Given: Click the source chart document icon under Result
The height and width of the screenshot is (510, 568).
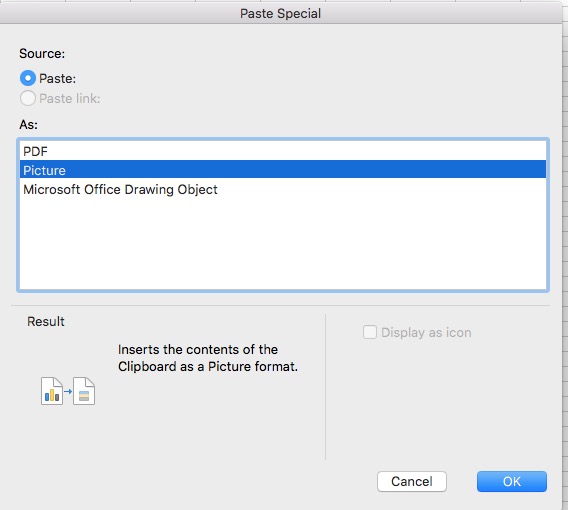Looking at the screenshot, I should (x=52, y=391).
